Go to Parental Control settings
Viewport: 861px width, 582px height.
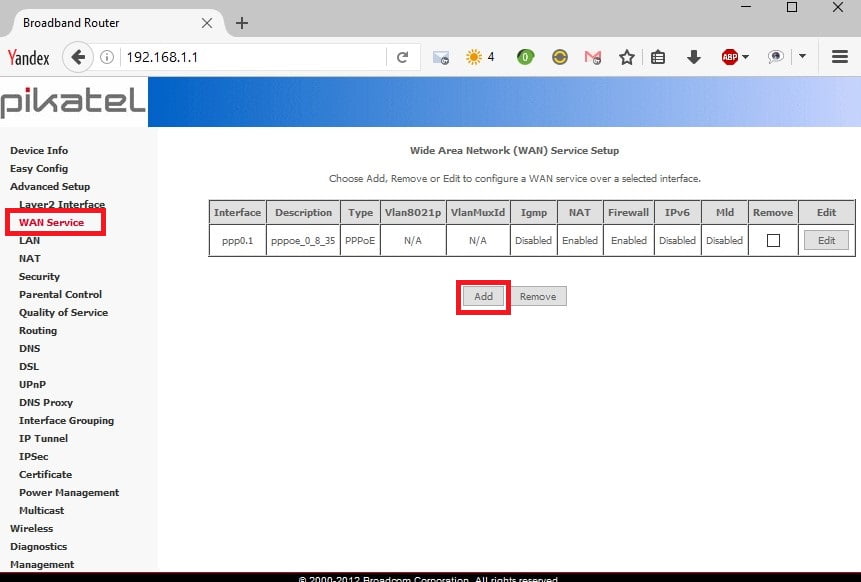click(x=61, y=295)
